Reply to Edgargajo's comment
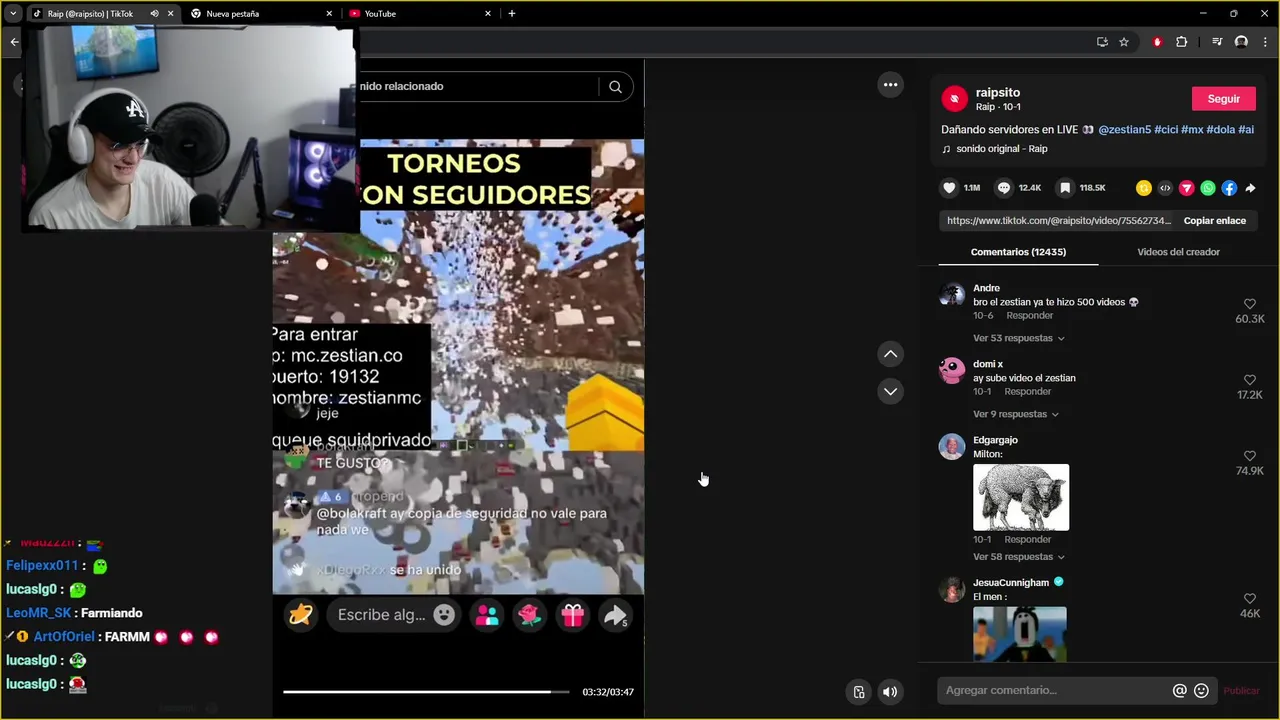The image size is (1280, 720). 1027,540
